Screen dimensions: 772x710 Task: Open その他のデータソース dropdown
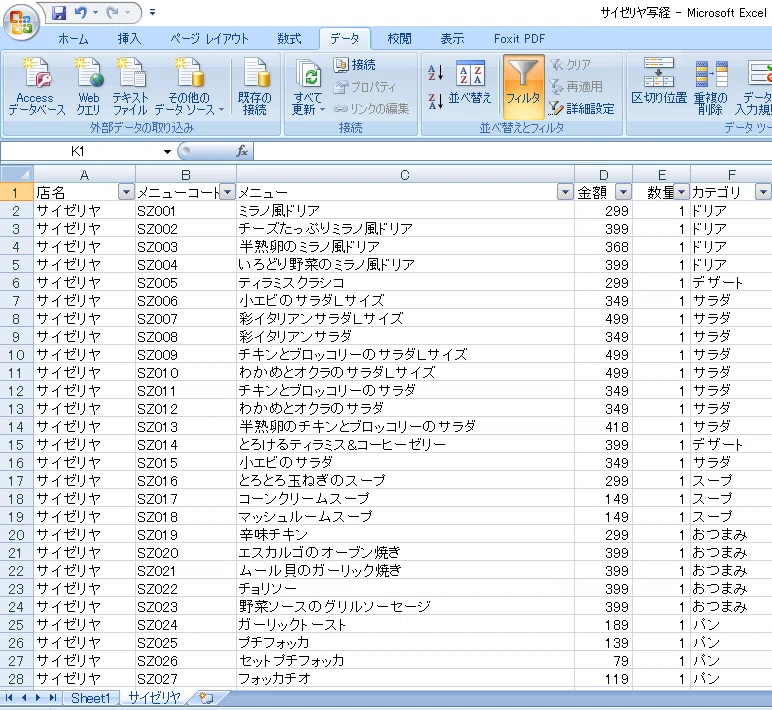[x=189, y=87]
